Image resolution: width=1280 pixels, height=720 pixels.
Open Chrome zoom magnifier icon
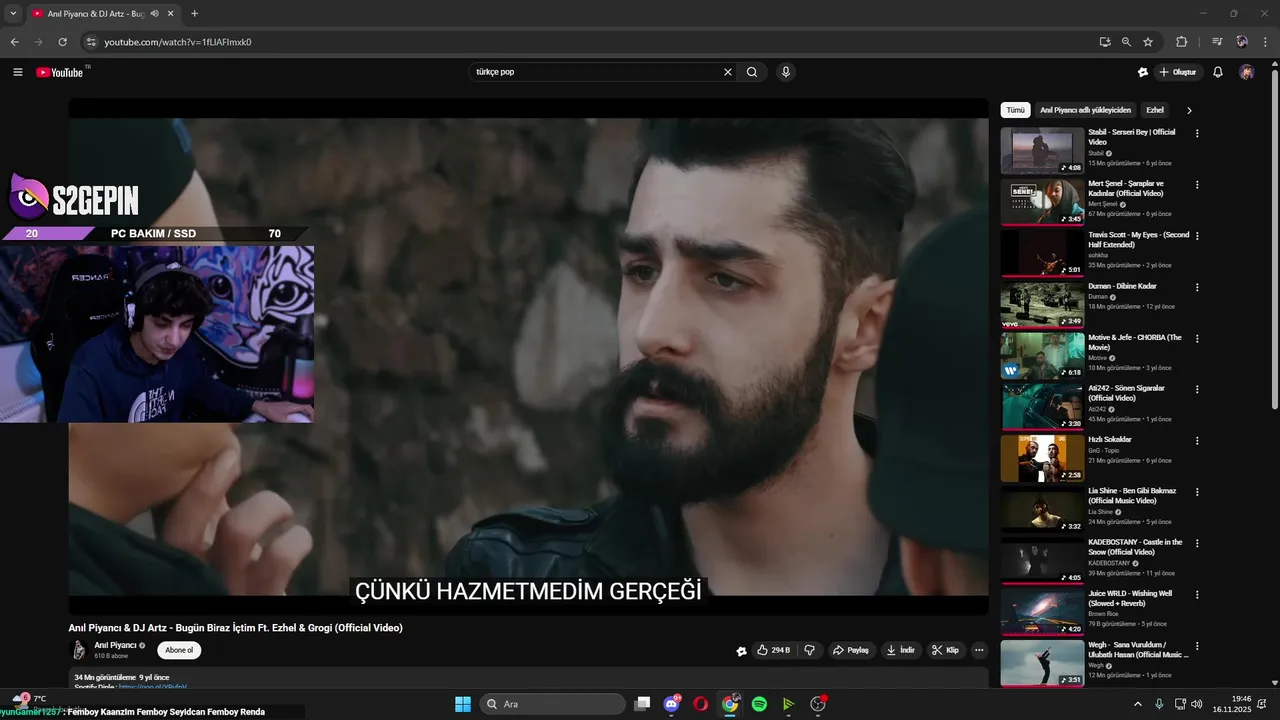click(x=1126, y=42)
